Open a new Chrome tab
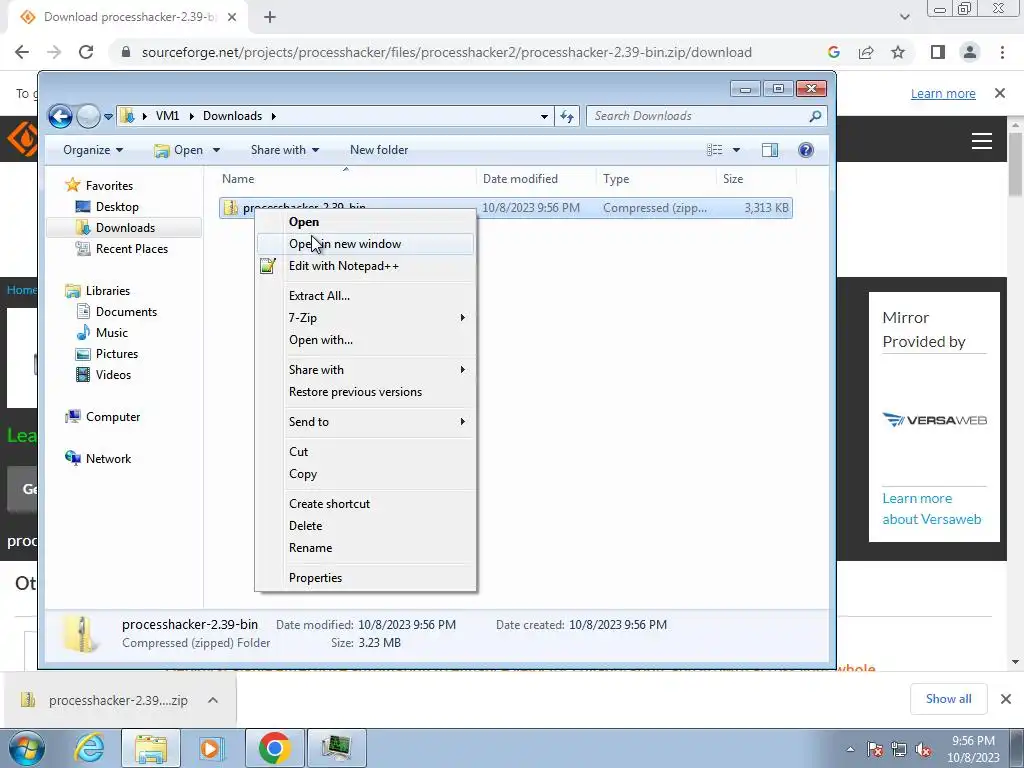Screen dimensions: 1024x768 (270, 18)
